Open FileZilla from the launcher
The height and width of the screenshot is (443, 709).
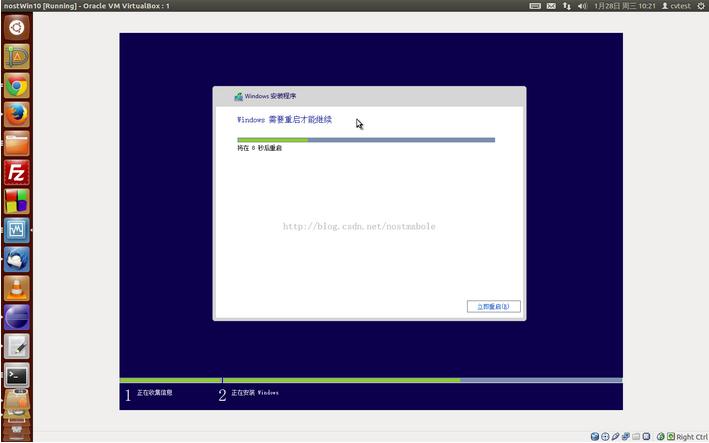pos(17,172)
